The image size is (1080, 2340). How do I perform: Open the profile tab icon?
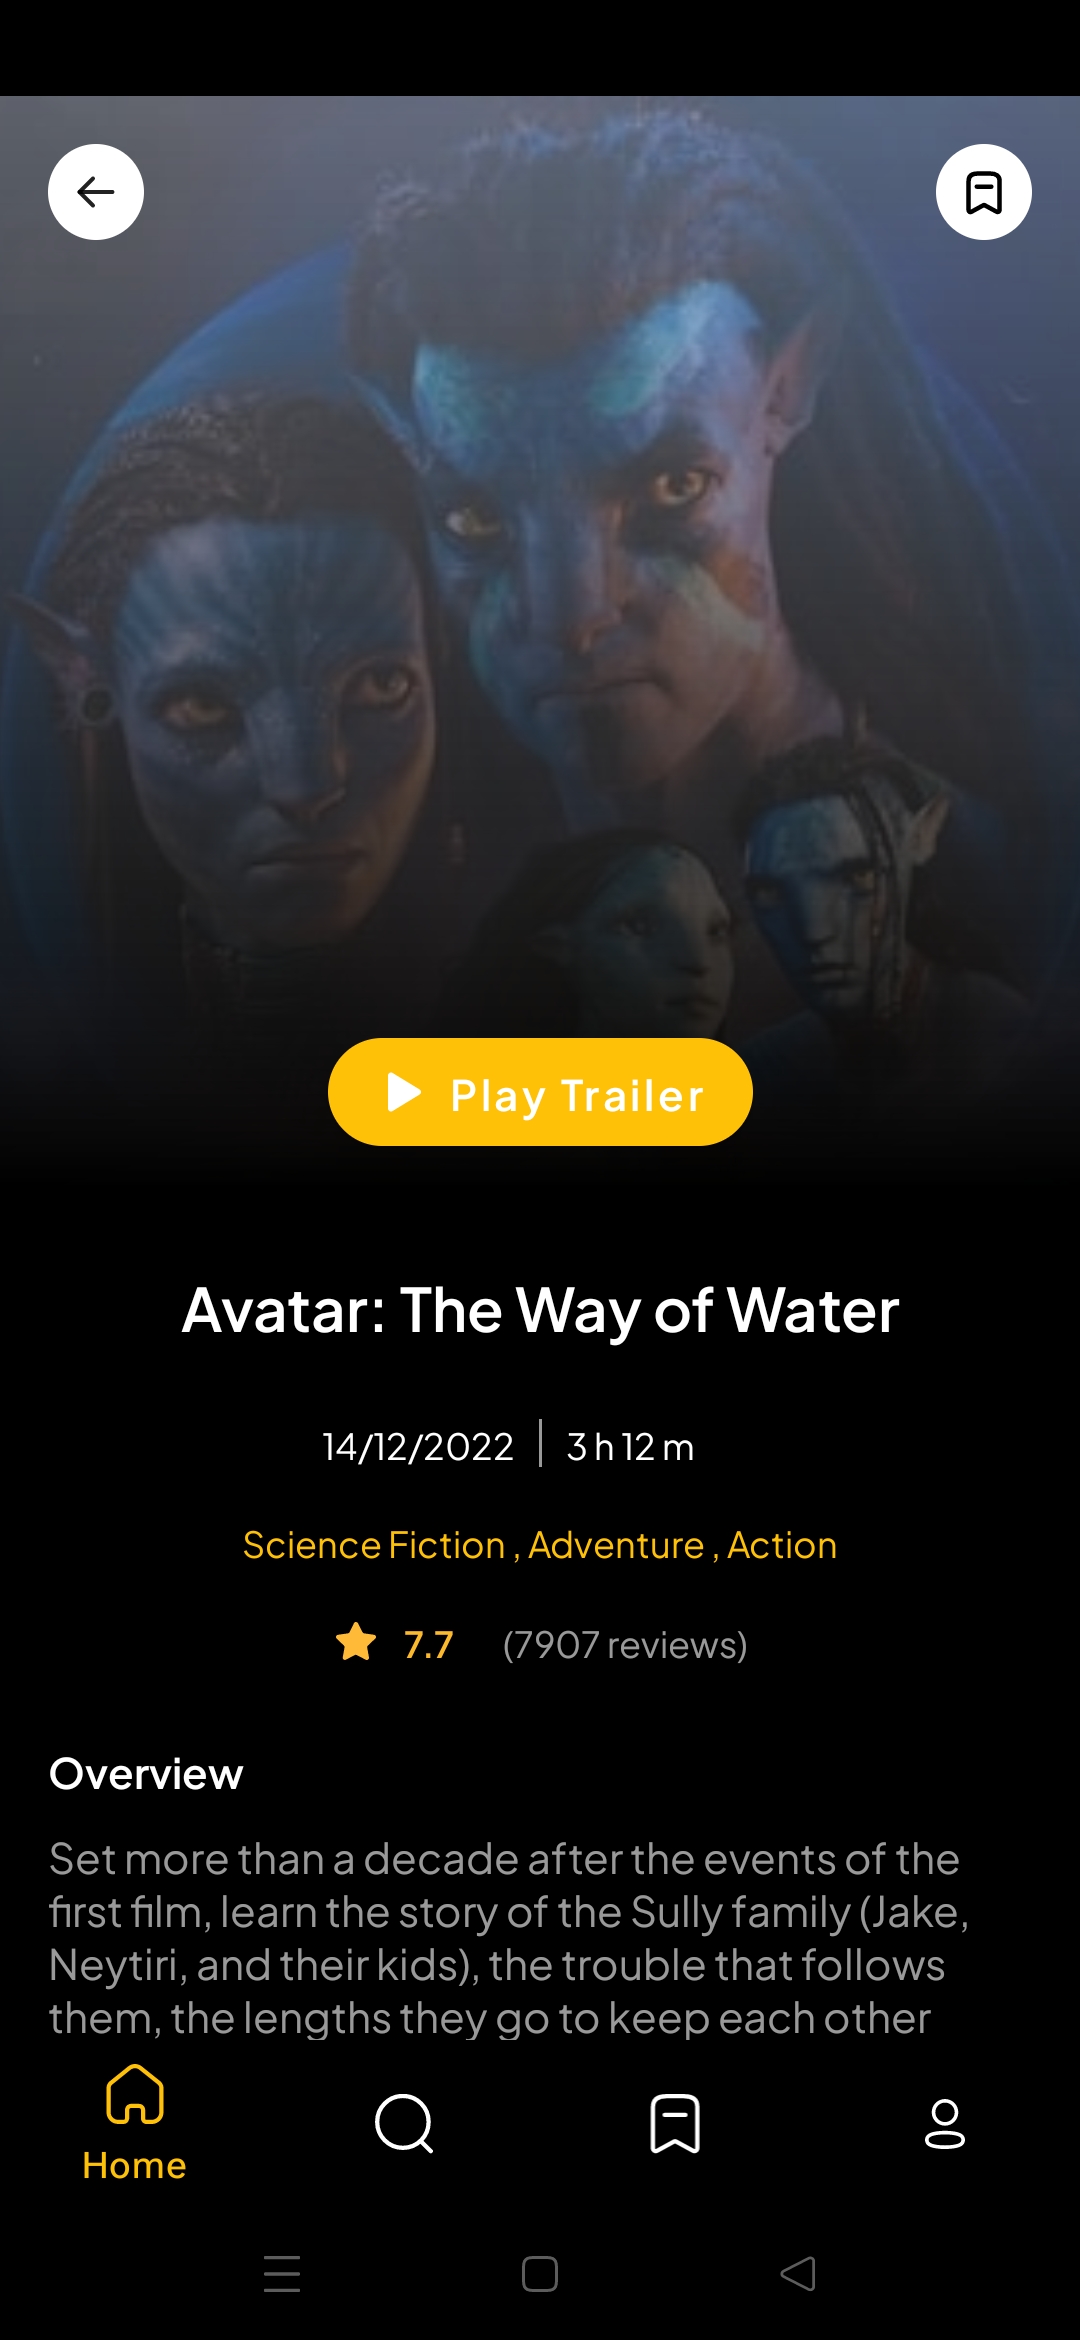click(x=945, y=2123)
